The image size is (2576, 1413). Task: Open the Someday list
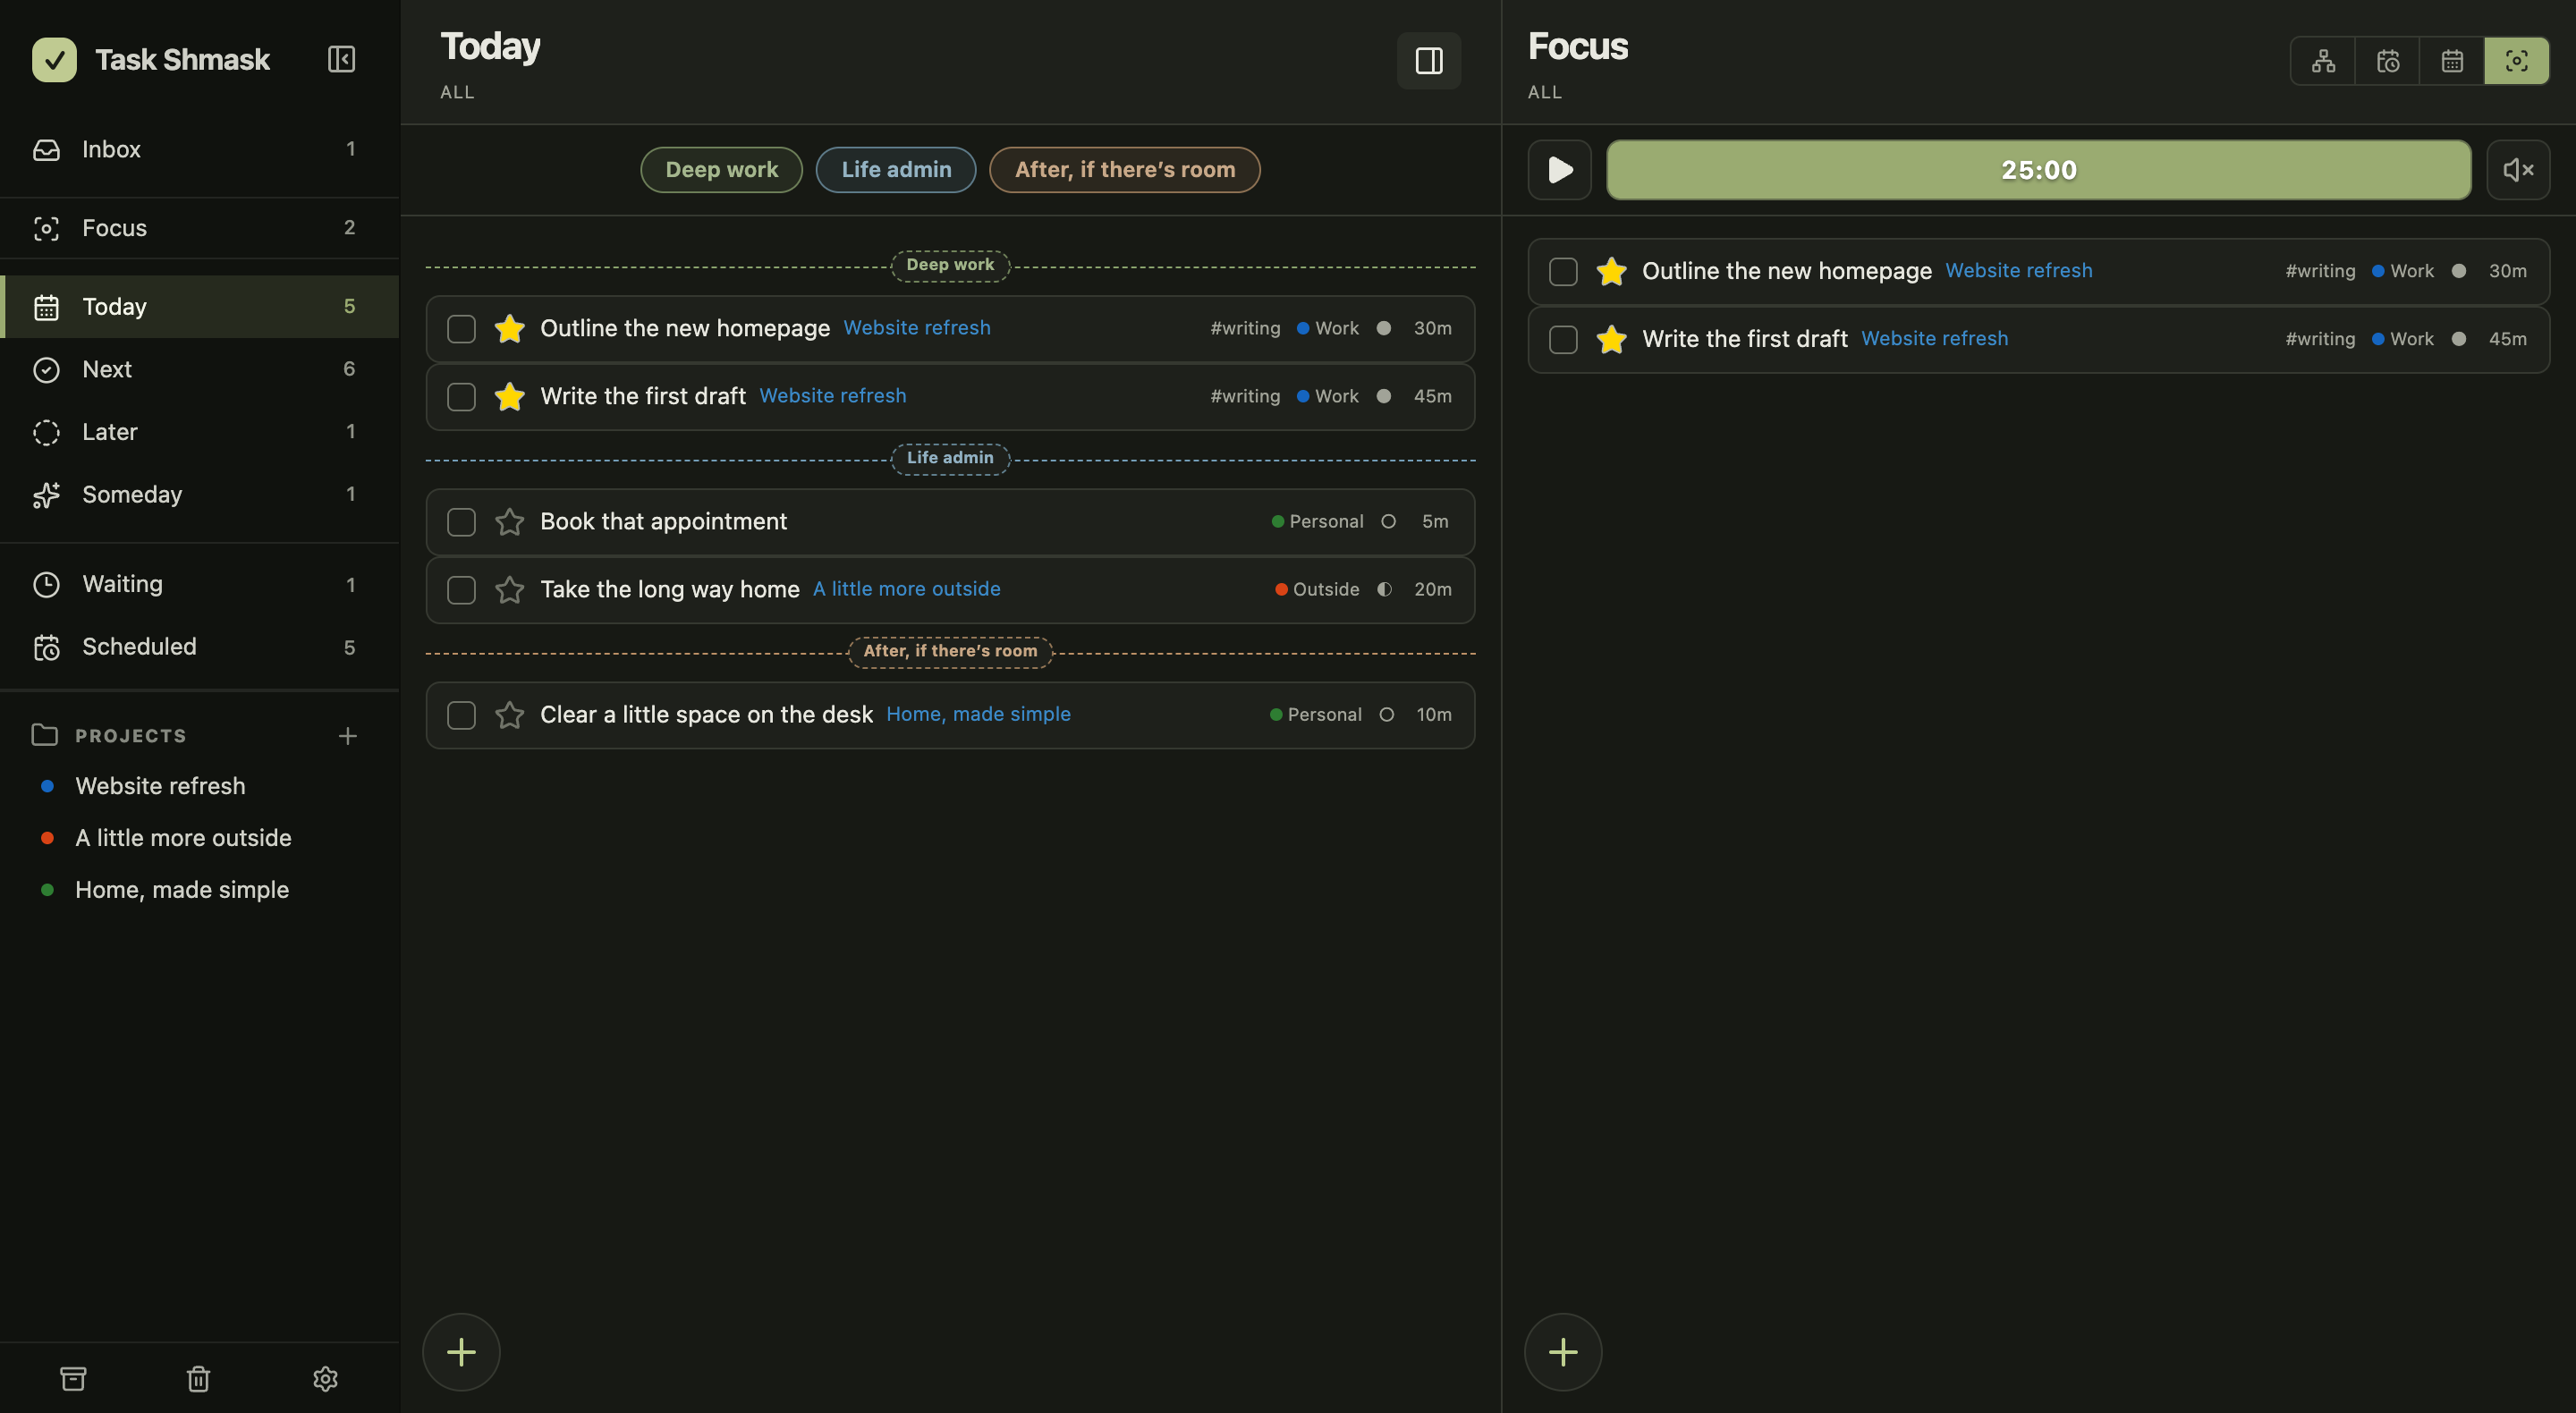(200, 494)
